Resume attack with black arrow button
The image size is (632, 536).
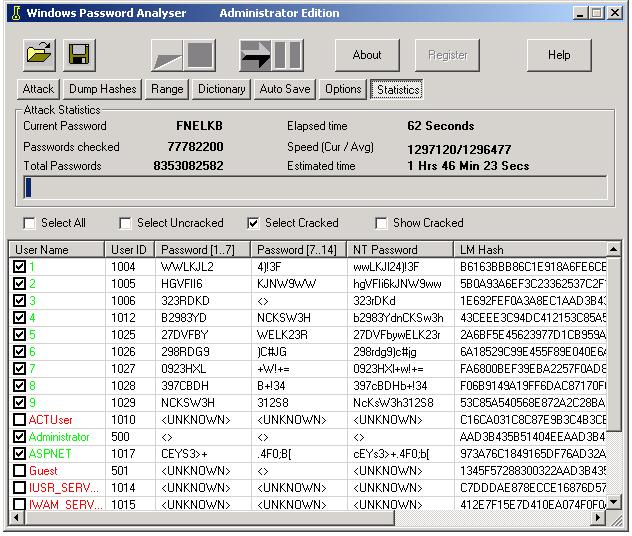255,55
